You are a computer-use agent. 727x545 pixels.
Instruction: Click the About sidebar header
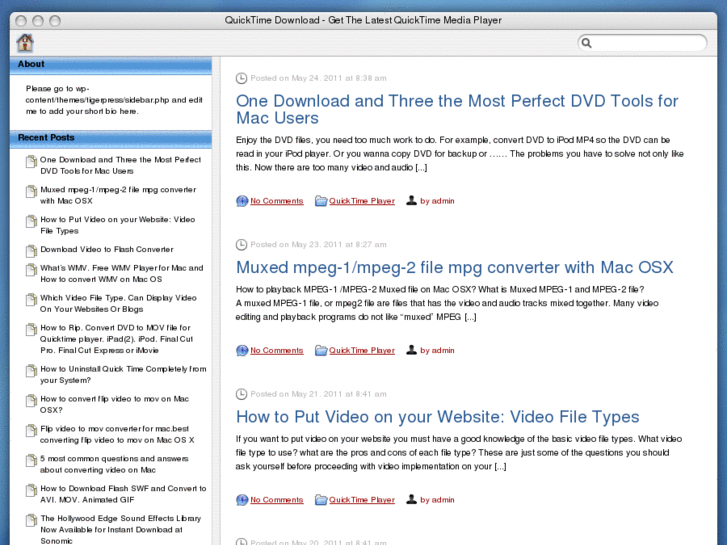(x=111, y=65)
